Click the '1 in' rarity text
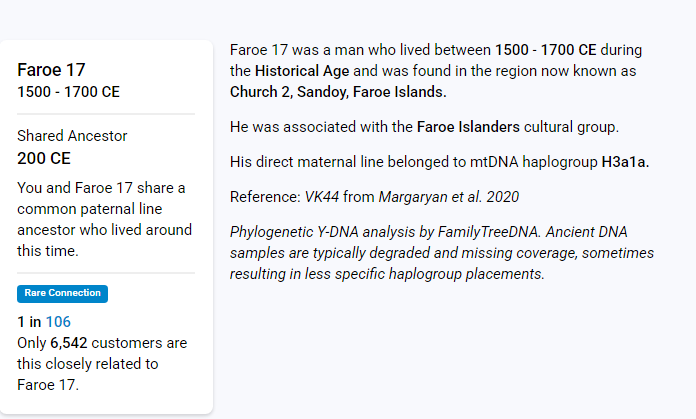Image resolution: width=696 pixels, height=419 pixels. coord(29,322)
